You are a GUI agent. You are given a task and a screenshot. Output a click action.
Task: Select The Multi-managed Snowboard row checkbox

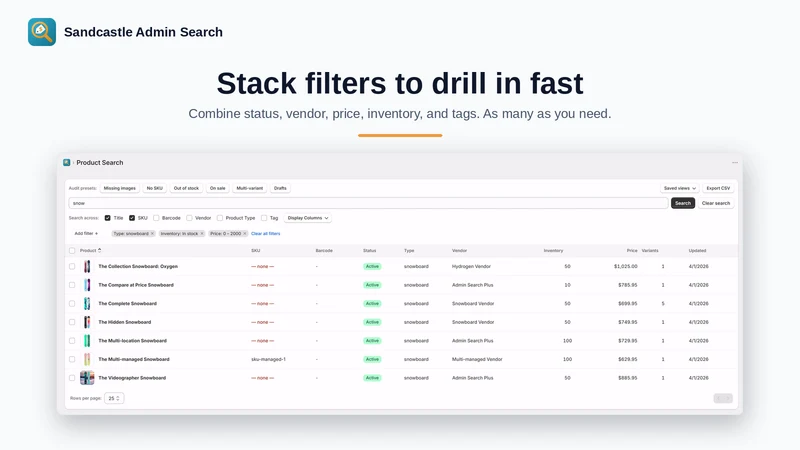(72, 359)
